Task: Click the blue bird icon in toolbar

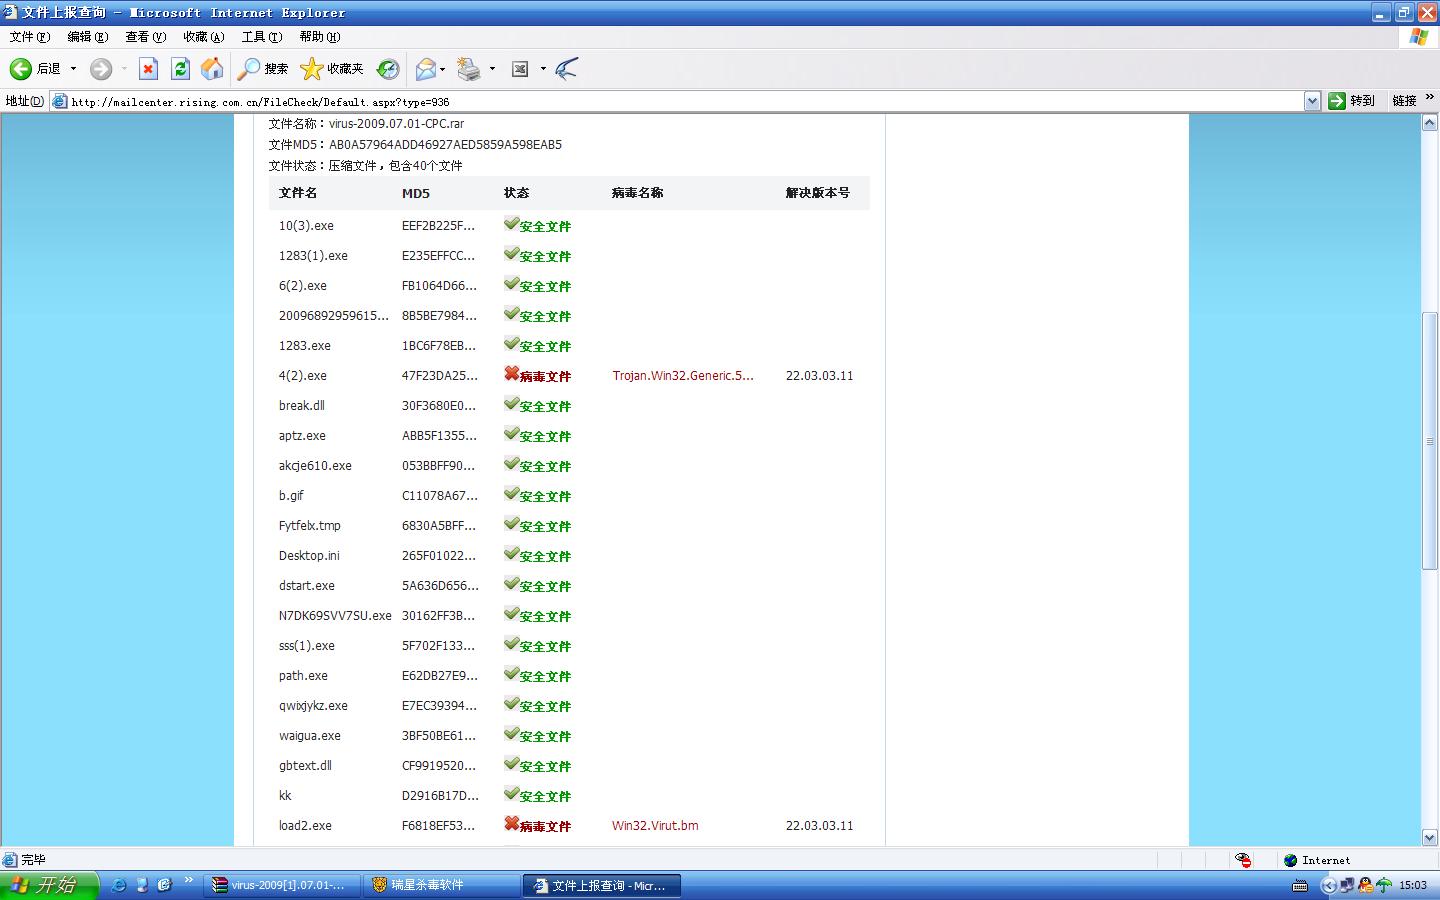Action: pos(566,69)
